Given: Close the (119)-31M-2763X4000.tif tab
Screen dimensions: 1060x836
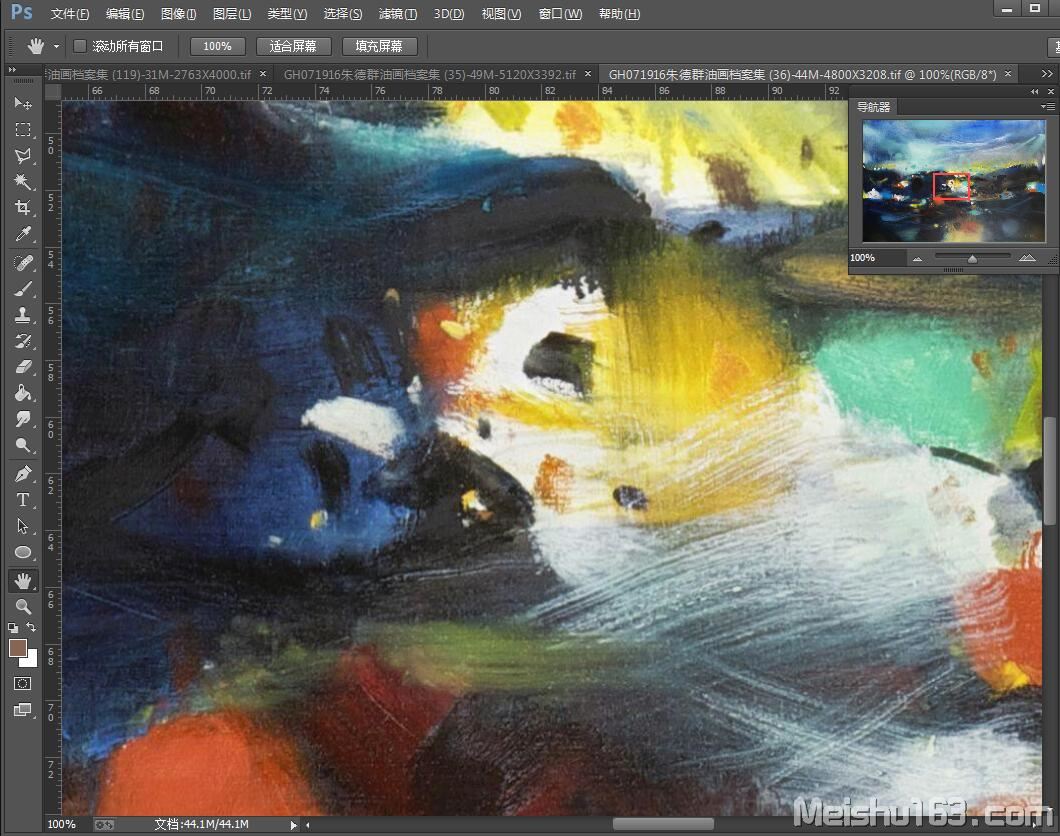Looking at the screenshot, I should [263, 74].
